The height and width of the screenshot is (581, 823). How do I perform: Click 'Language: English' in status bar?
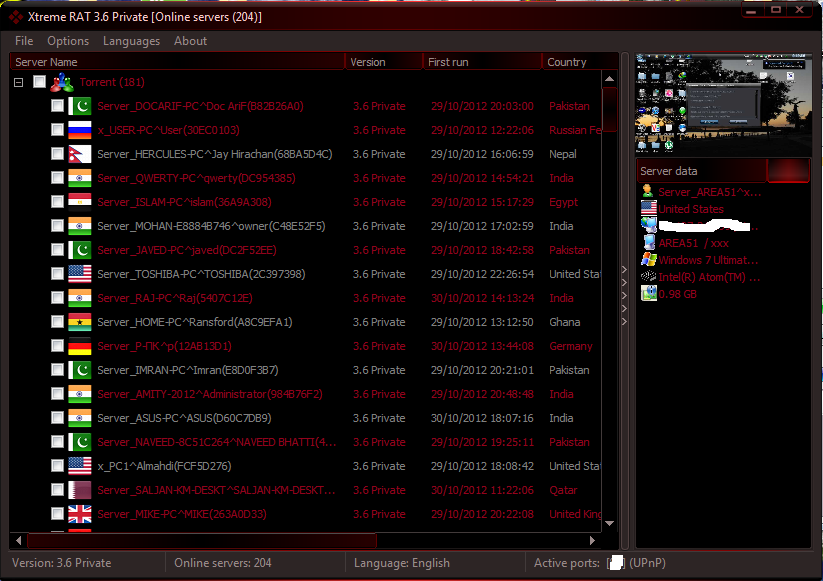(x=402, y=563)
